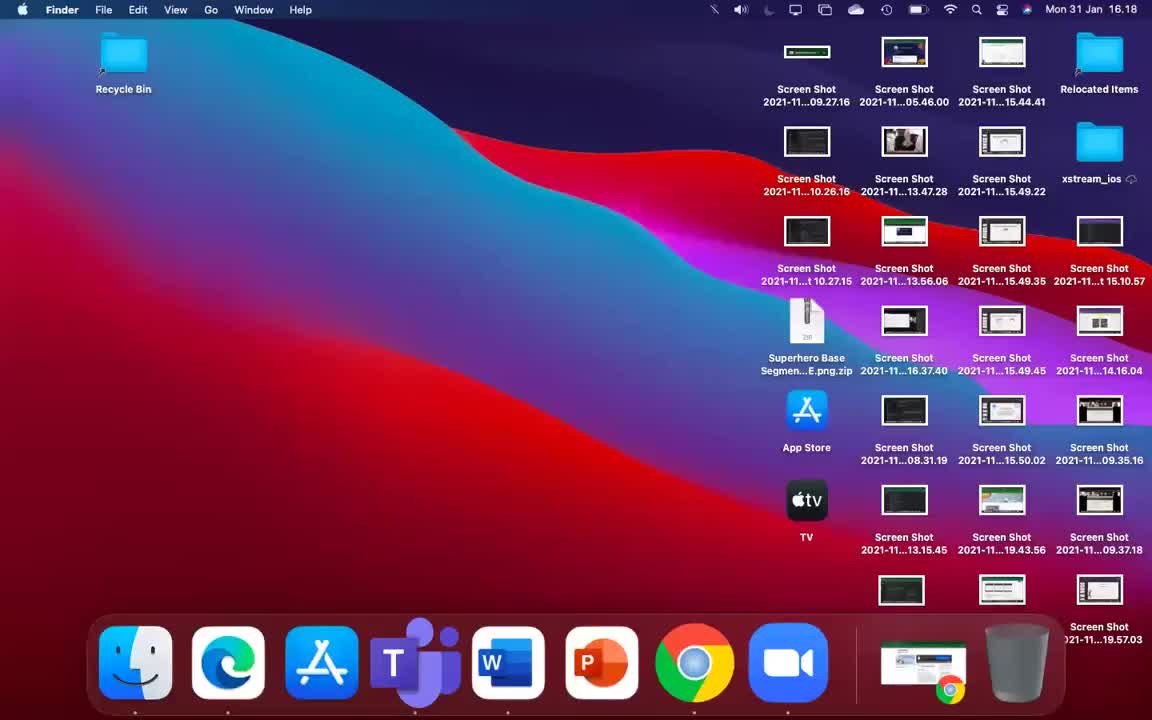Open Spotlight search in menu bar
This screenshot has width=1152, height=720.
point(976,10)
